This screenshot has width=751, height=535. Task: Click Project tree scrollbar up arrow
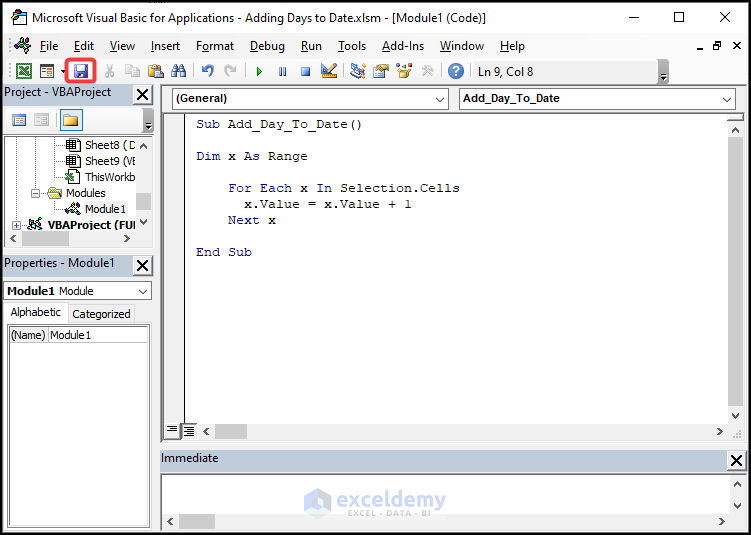(x=144, y=146)
